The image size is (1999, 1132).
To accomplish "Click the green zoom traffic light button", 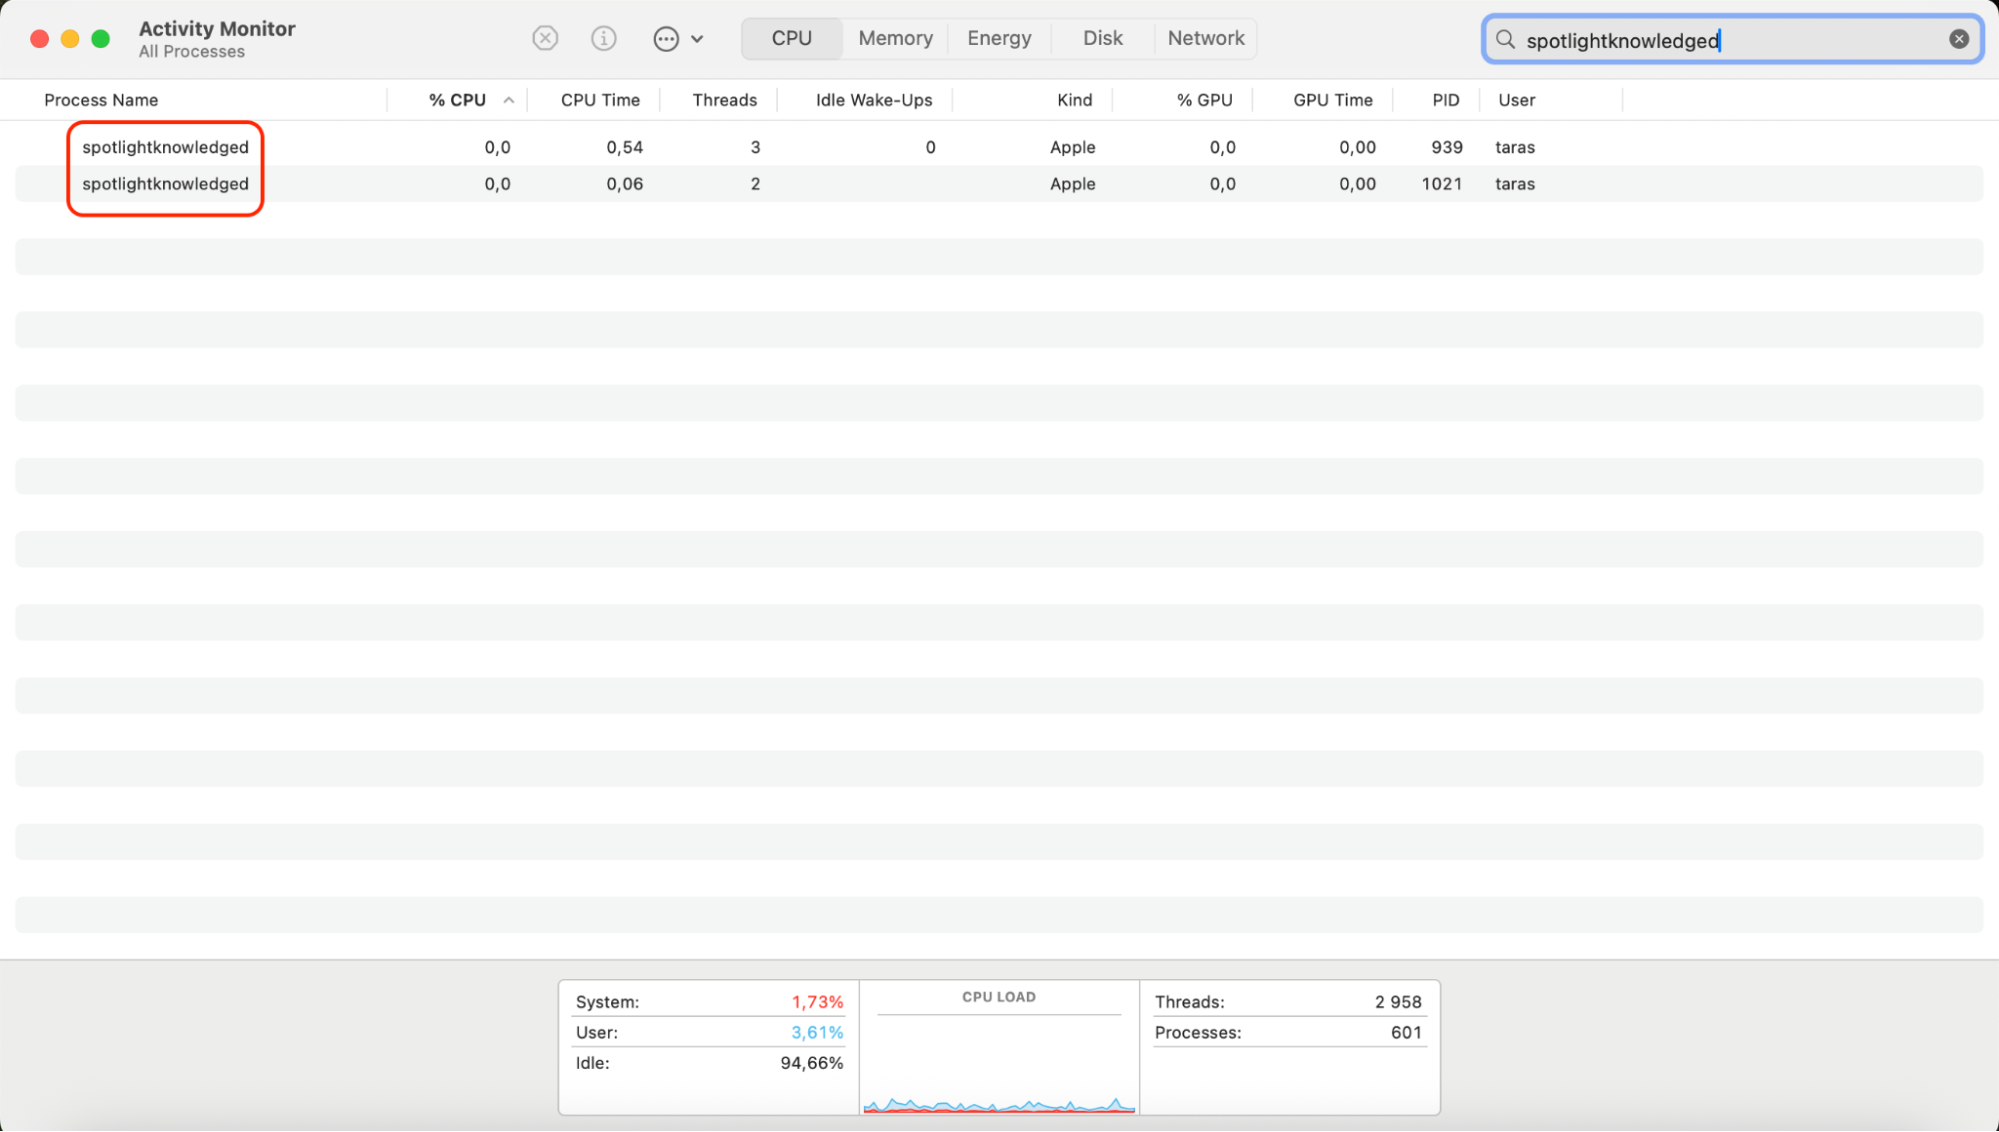I will point(100,38).
